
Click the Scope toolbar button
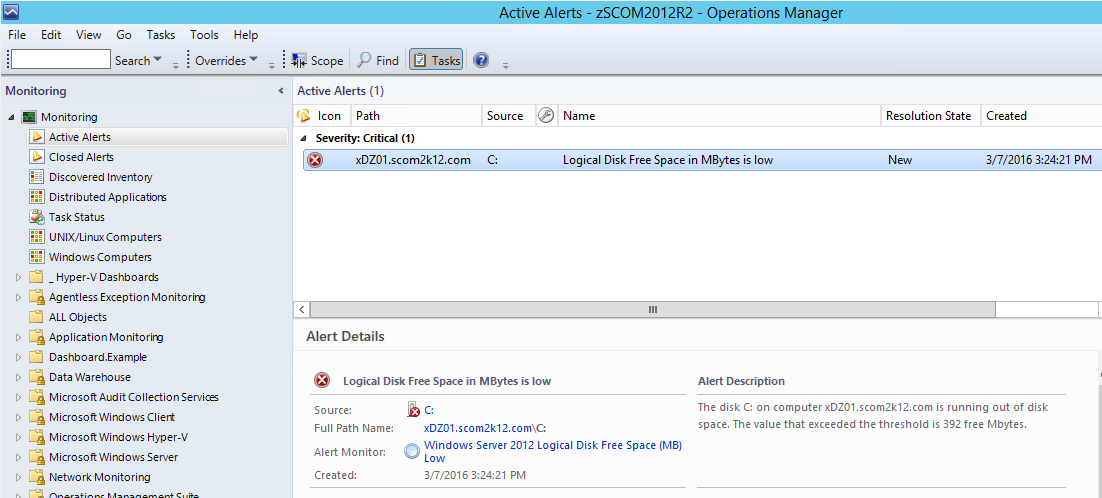(x=317, y=60)
